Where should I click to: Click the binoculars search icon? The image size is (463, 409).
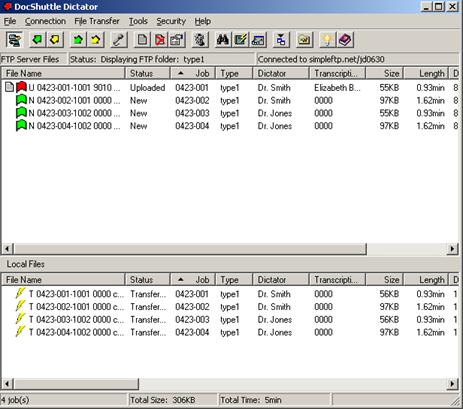(222, 40)
